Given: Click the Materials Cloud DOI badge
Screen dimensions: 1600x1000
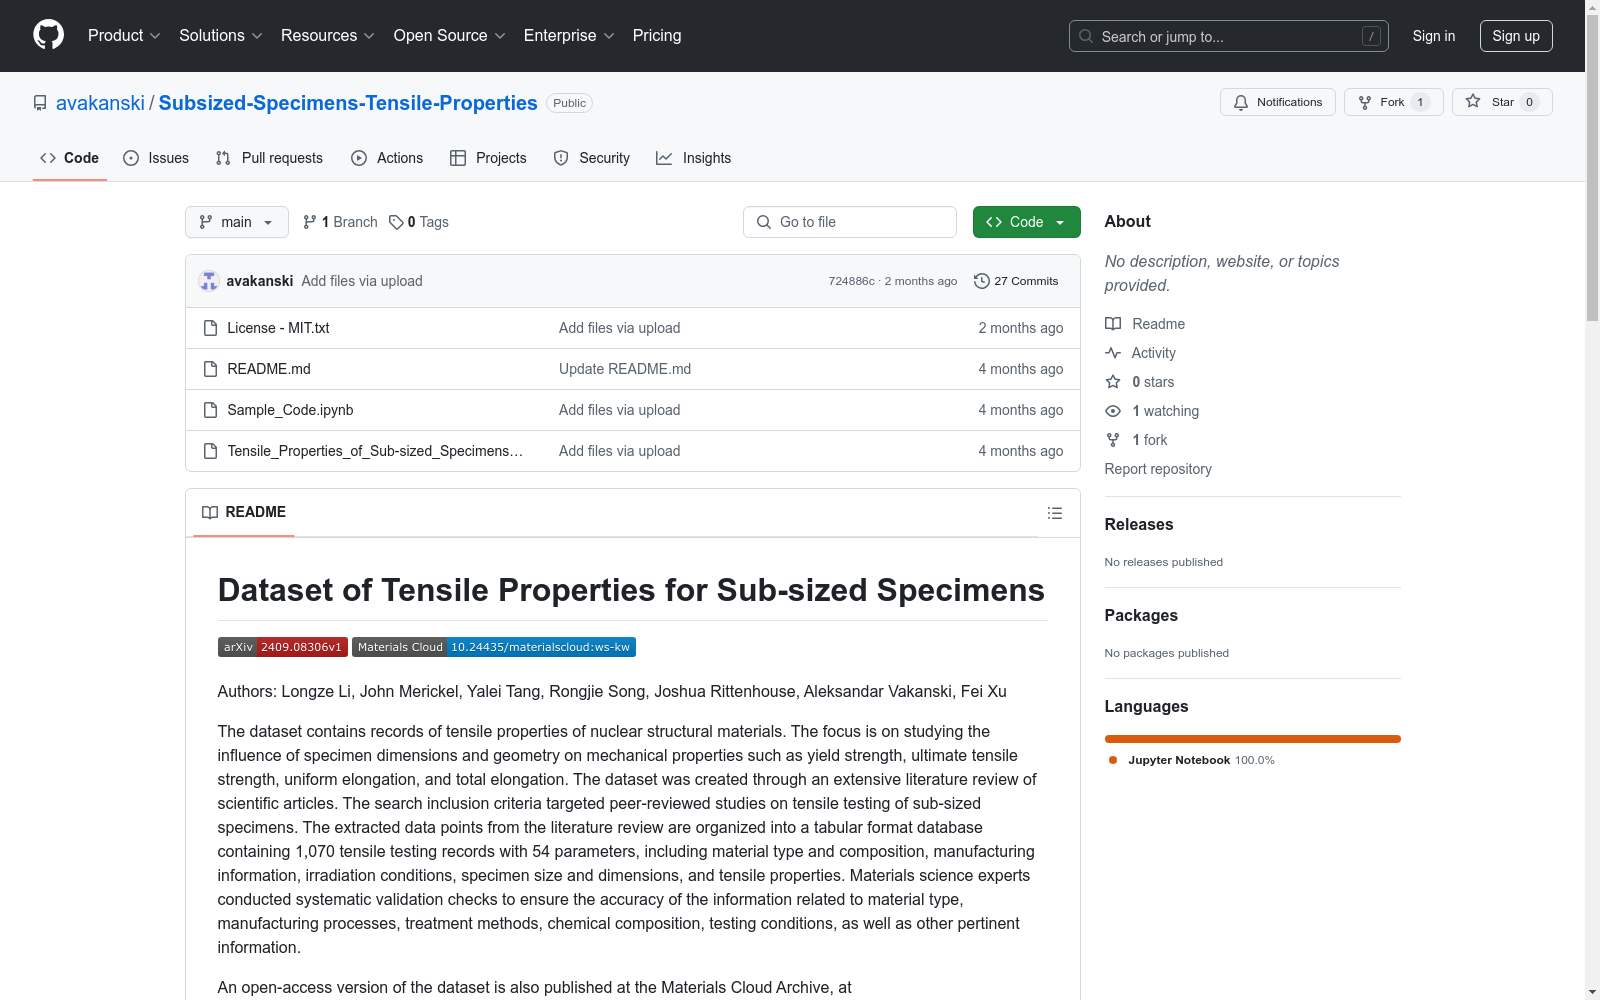Looking at the screenshot, I should [494, 647].
